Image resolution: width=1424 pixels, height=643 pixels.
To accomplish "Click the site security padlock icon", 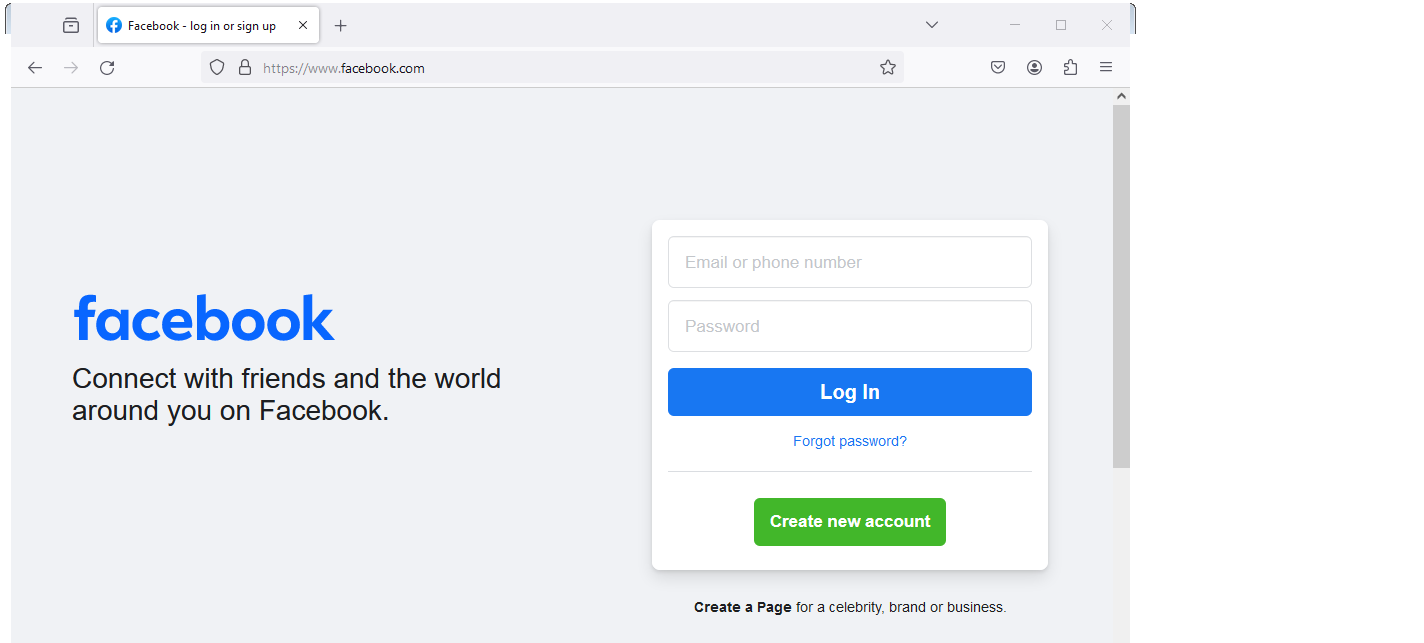I will pyautogui.click(x=245, y=68).
